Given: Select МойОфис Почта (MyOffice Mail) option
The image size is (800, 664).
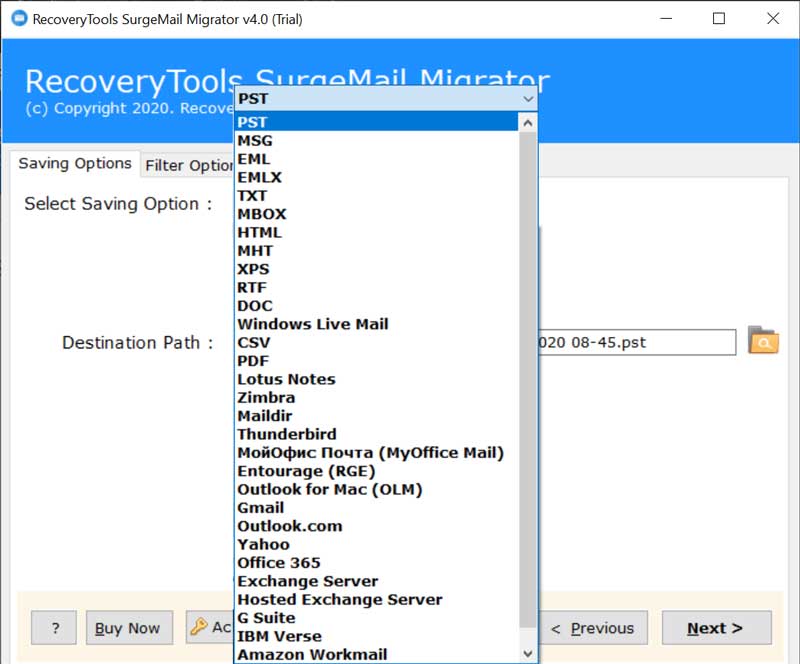Looking at the screenshot, I should (377, 453).
